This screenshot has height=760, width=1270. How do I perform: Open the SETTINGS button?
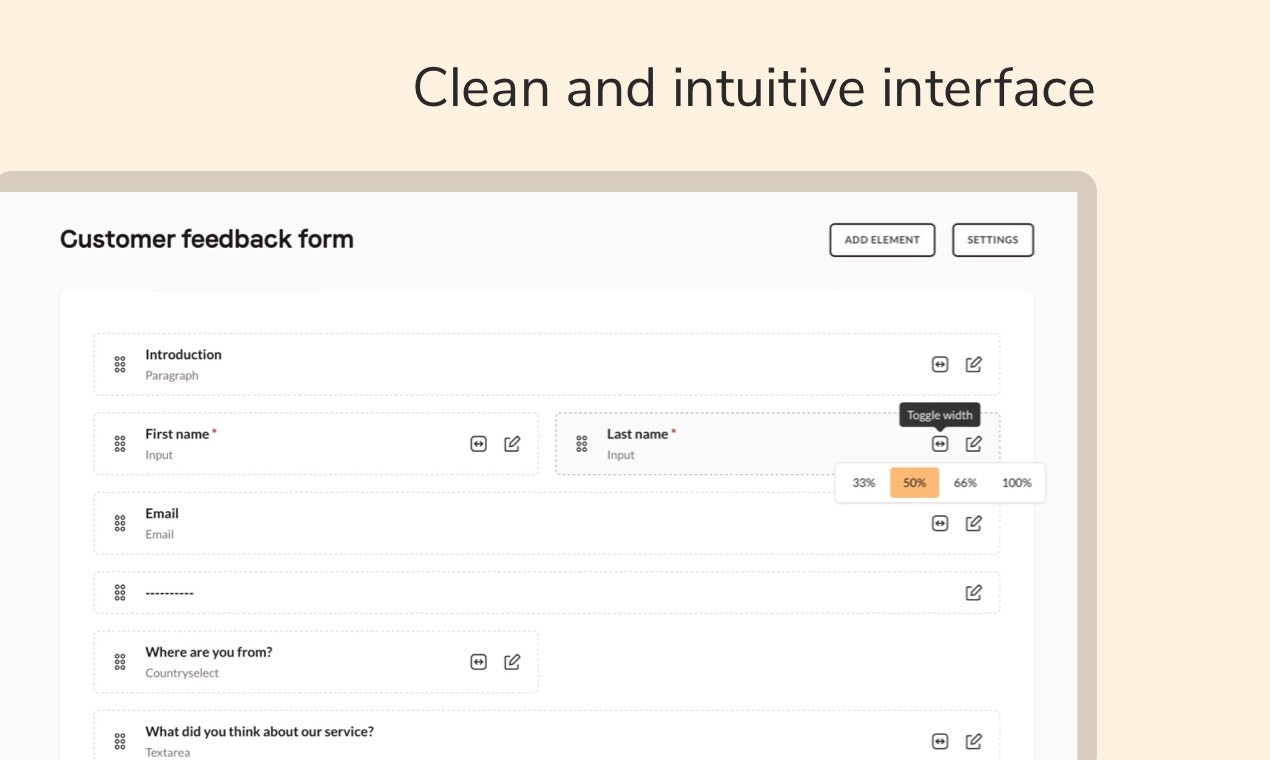pyautogui.click(x=993, y=240)
